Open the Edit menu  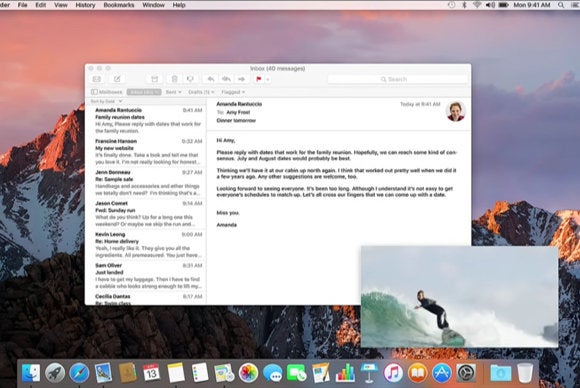(x=41, y=5)
